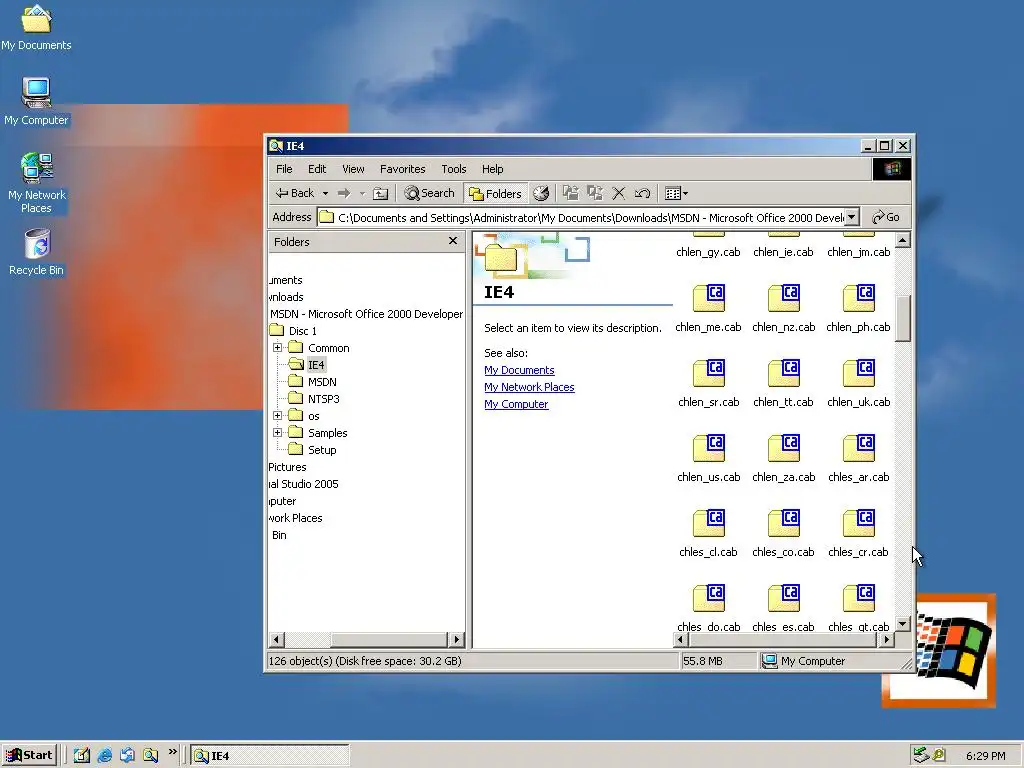Expand the Samples folder tree node
The image size is (1024, 768).
pyautogui.click(x=278, y=432)
